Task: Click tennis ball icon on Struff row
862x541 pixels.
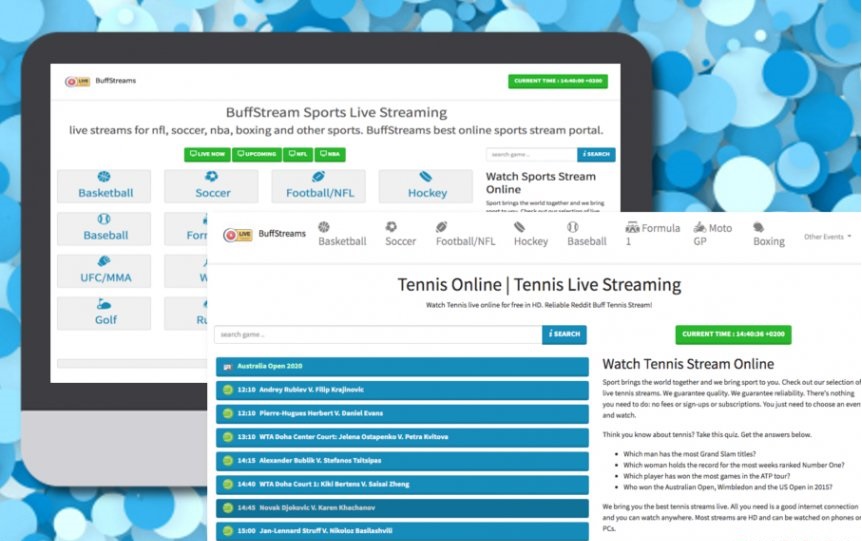Action: point(228,531)
